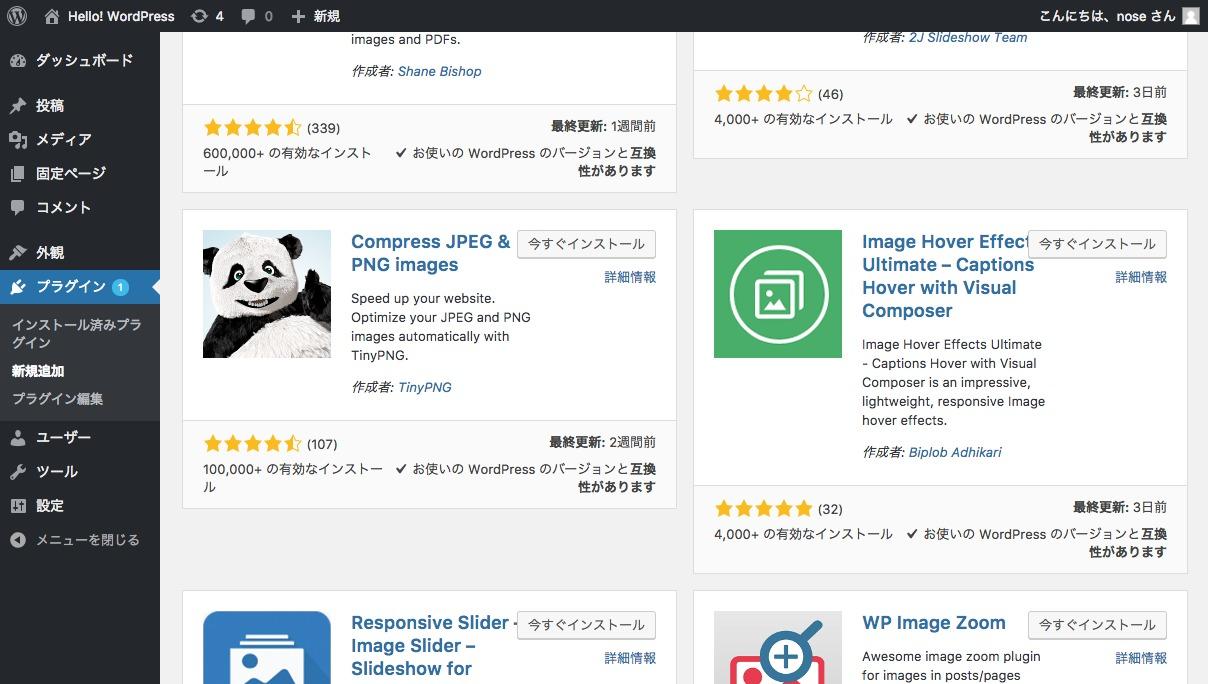Open 外観 appearance menu

50,253
